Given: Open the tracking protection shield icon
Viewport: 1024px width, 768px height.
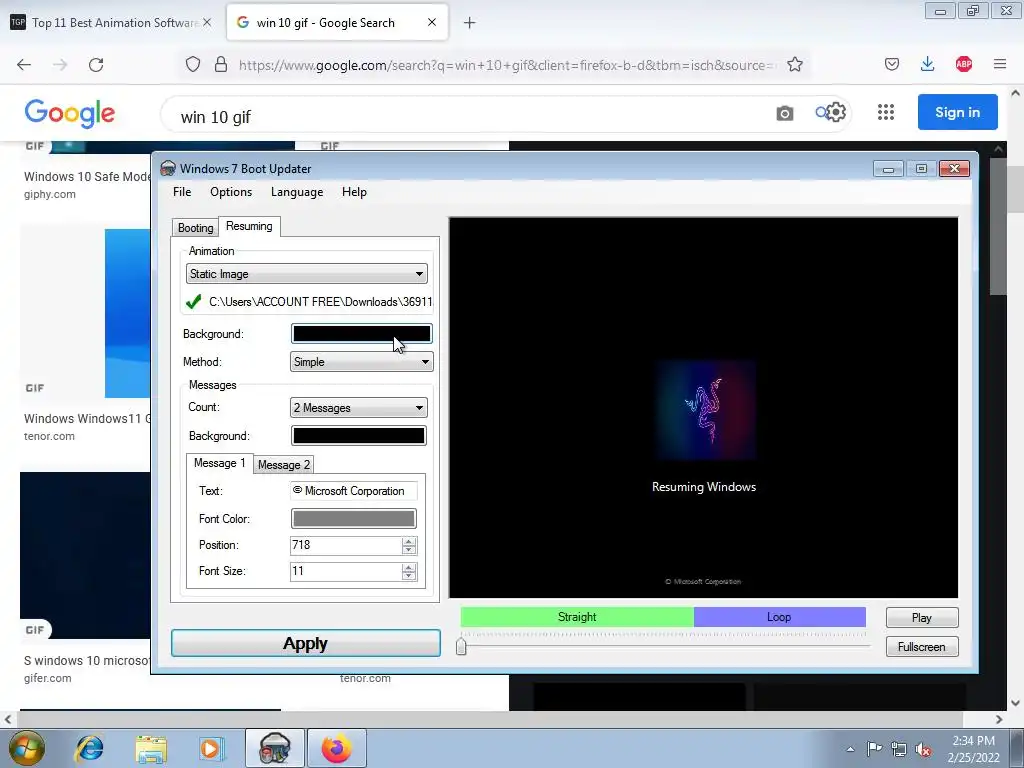Looking at the screenshot, I should tap(193, 64).
